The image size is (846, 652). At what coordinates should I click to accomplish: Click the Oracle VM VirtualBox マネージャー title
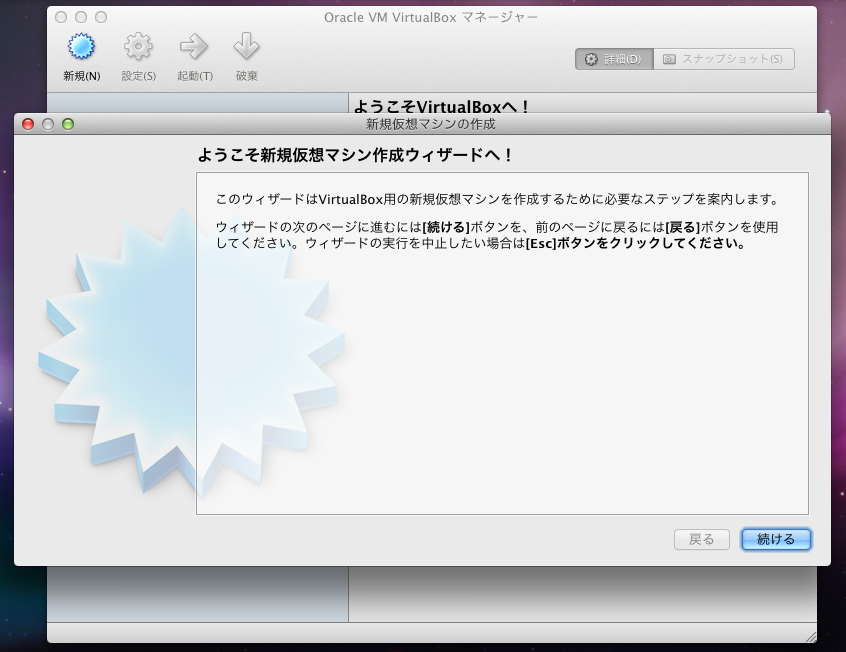coord(431,17)
